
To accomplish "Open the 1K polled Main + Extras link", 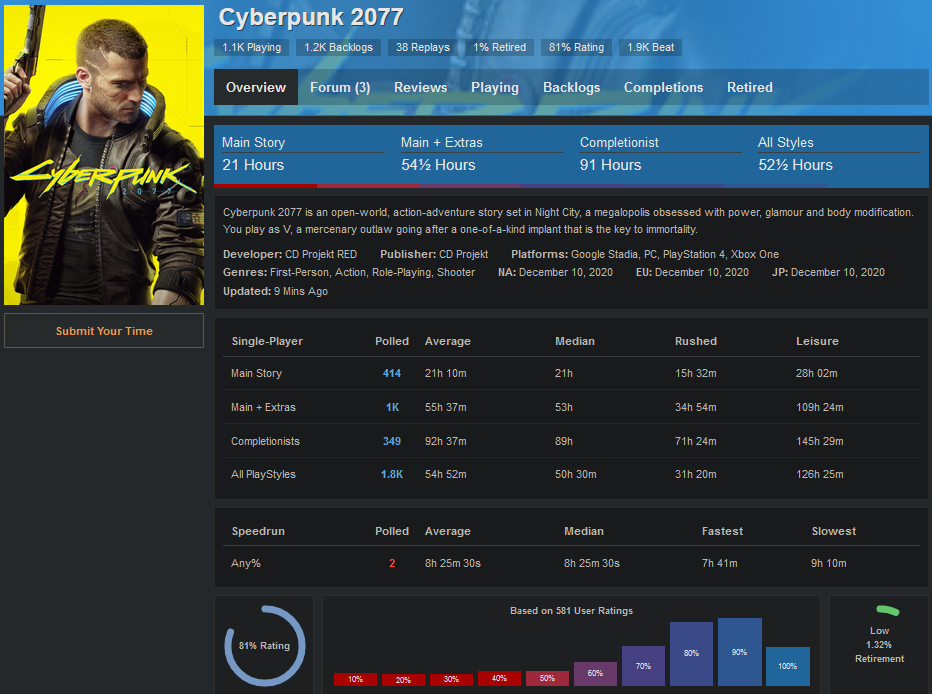I will pyautogui.click(x=392, y=407).
